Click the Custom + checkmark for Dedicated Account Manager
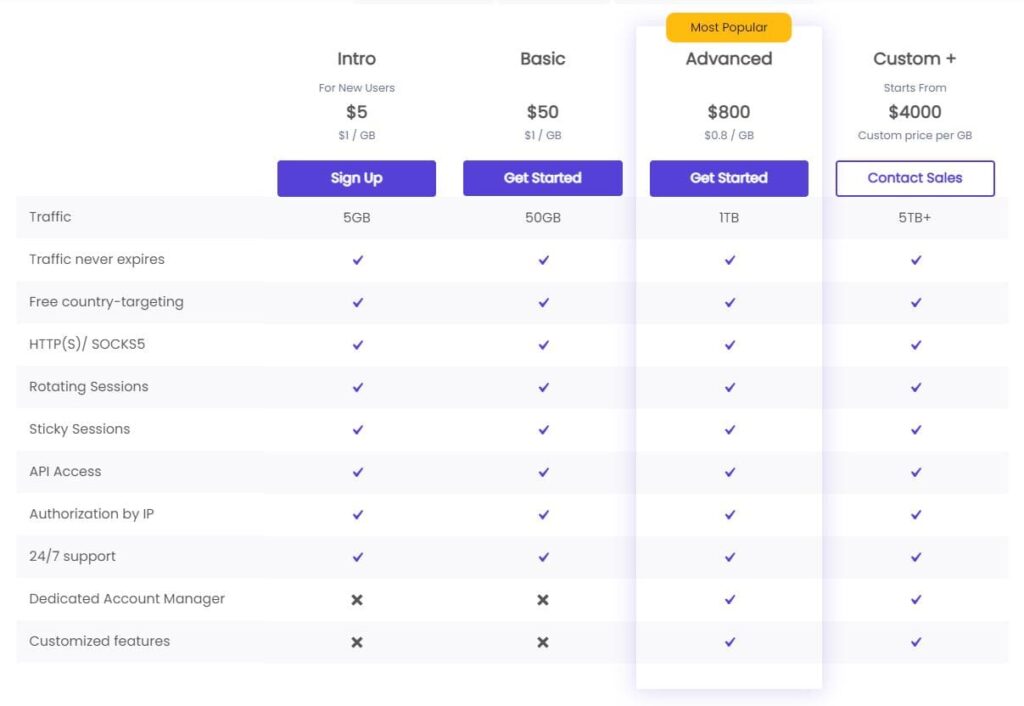This screenshot has width=1024, height=706. click(916, 600)
